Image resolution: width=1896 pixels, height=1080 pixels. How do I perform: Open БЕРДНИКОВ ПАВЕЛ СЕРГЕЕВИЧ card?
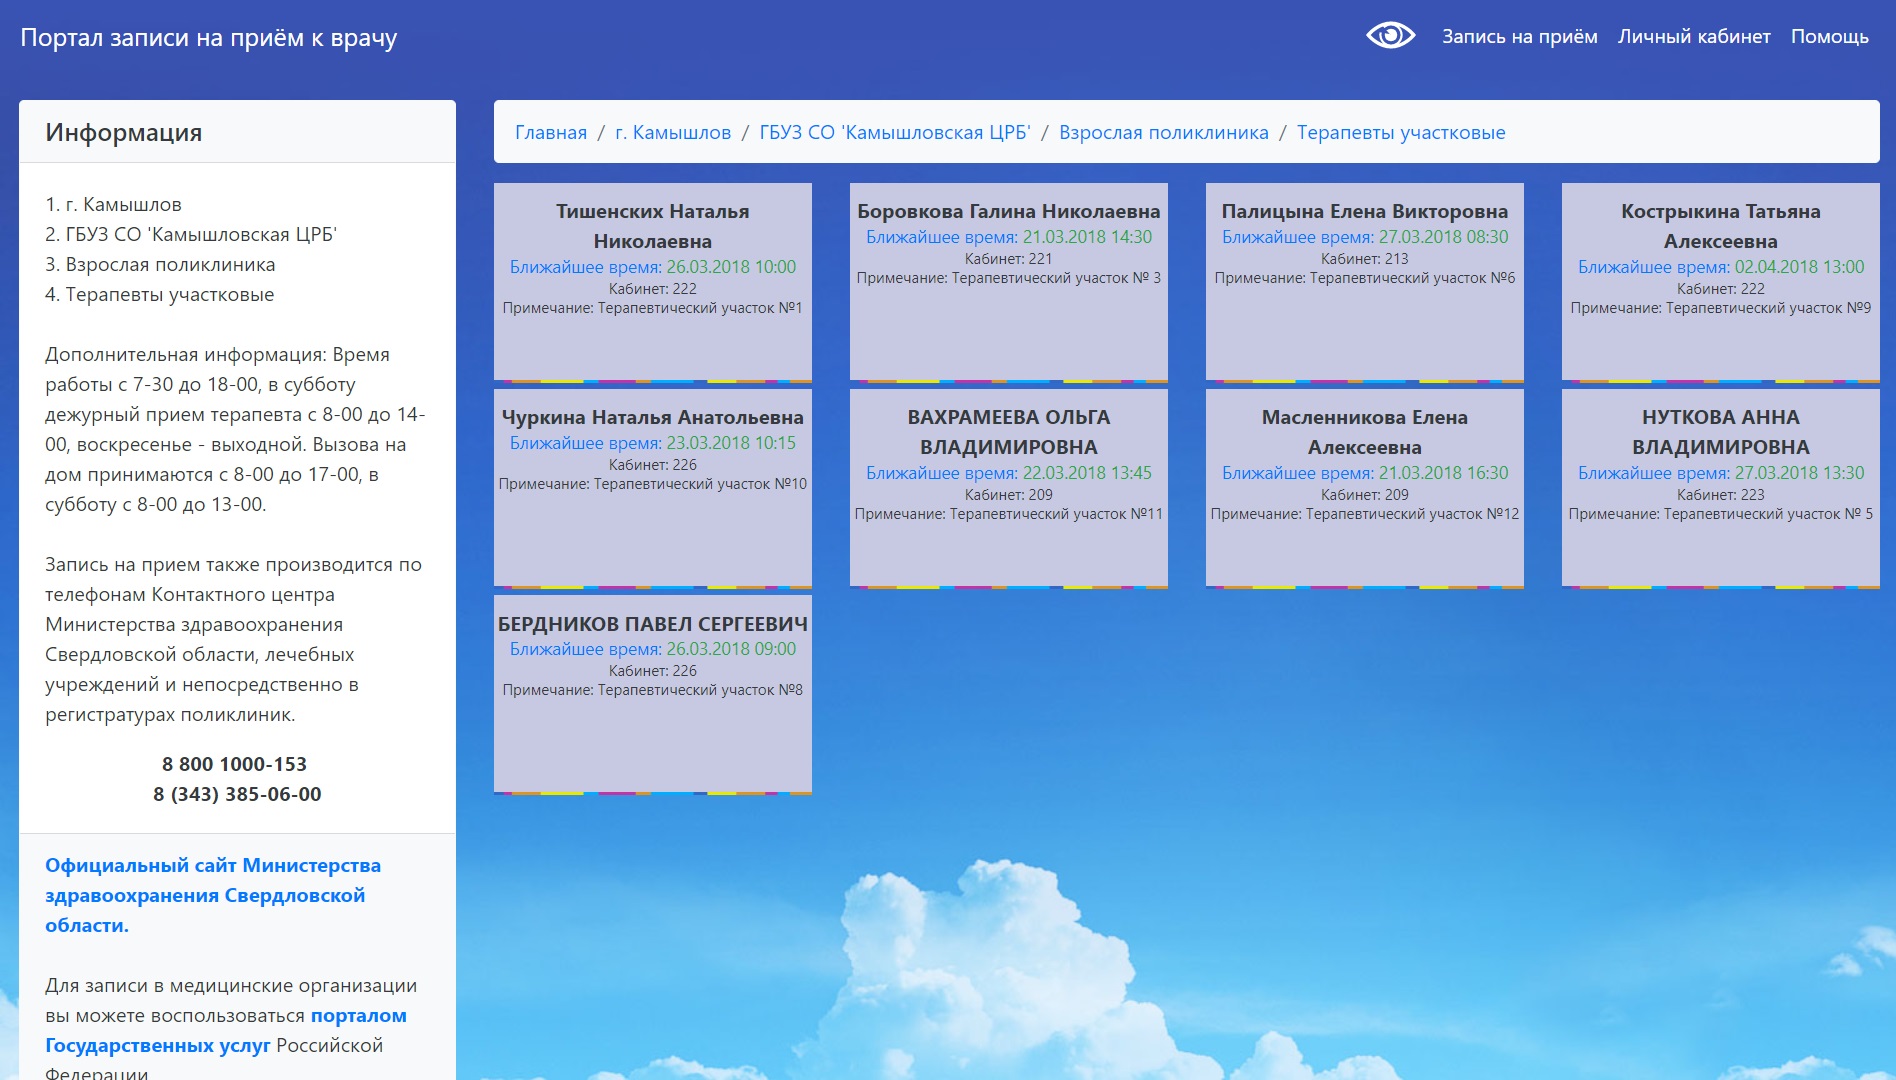point(653,693)
